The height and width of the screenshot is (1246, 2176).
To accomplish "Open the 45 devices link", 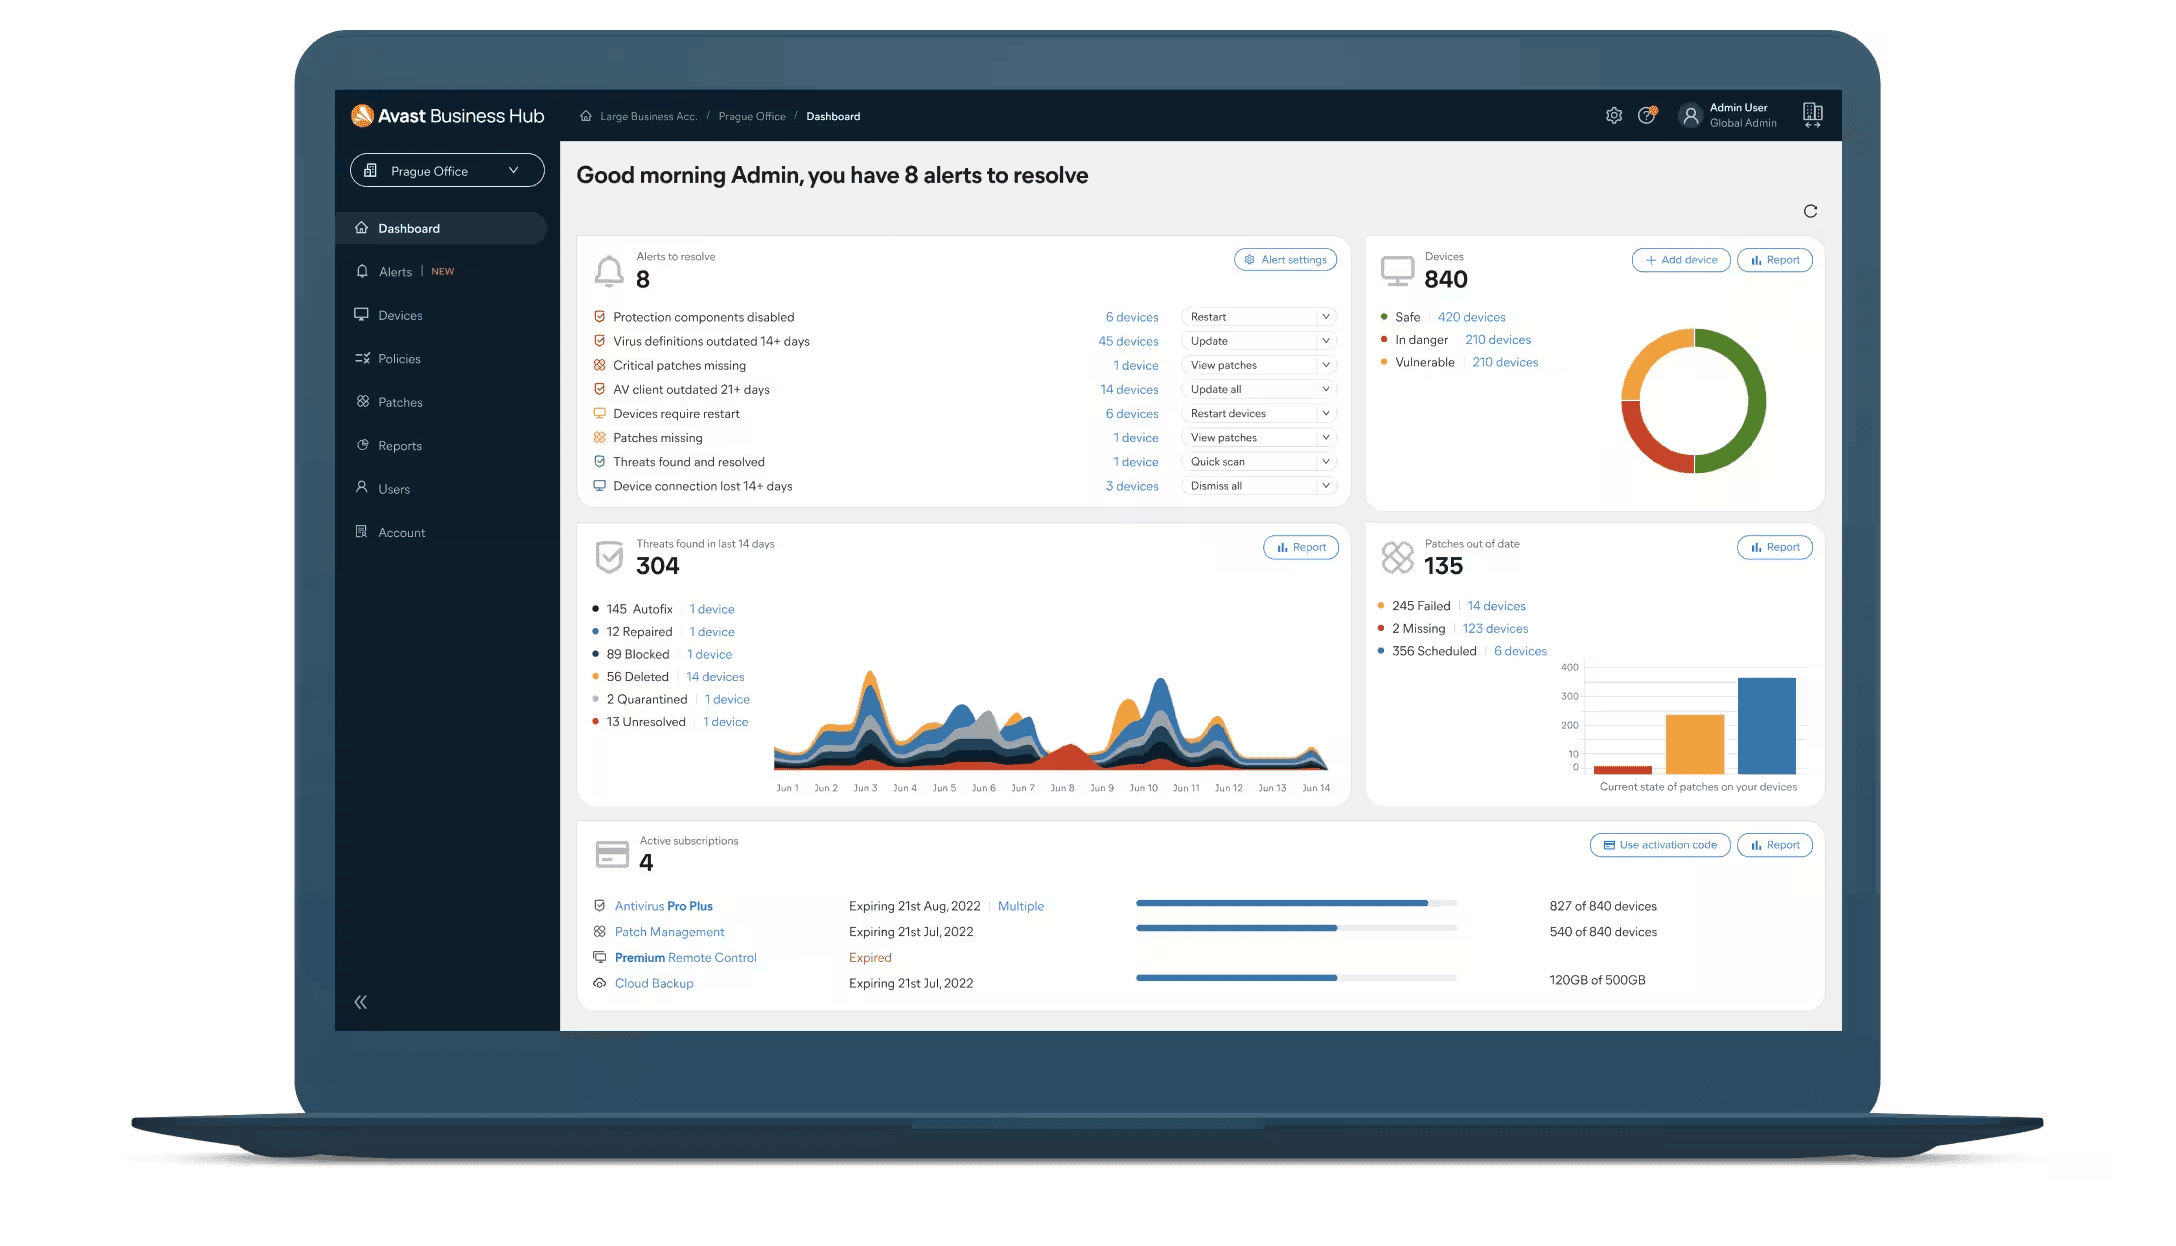I will click(1128, 341).
